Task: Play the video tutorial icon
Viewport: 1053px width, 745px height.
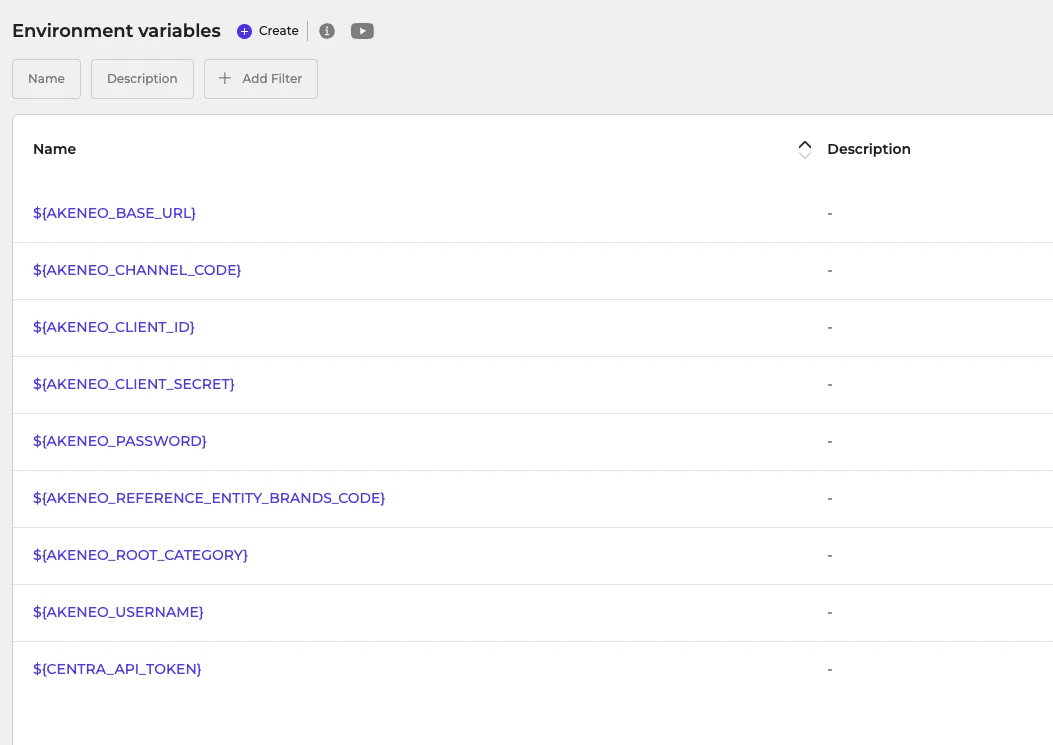Action: (362, 31)
